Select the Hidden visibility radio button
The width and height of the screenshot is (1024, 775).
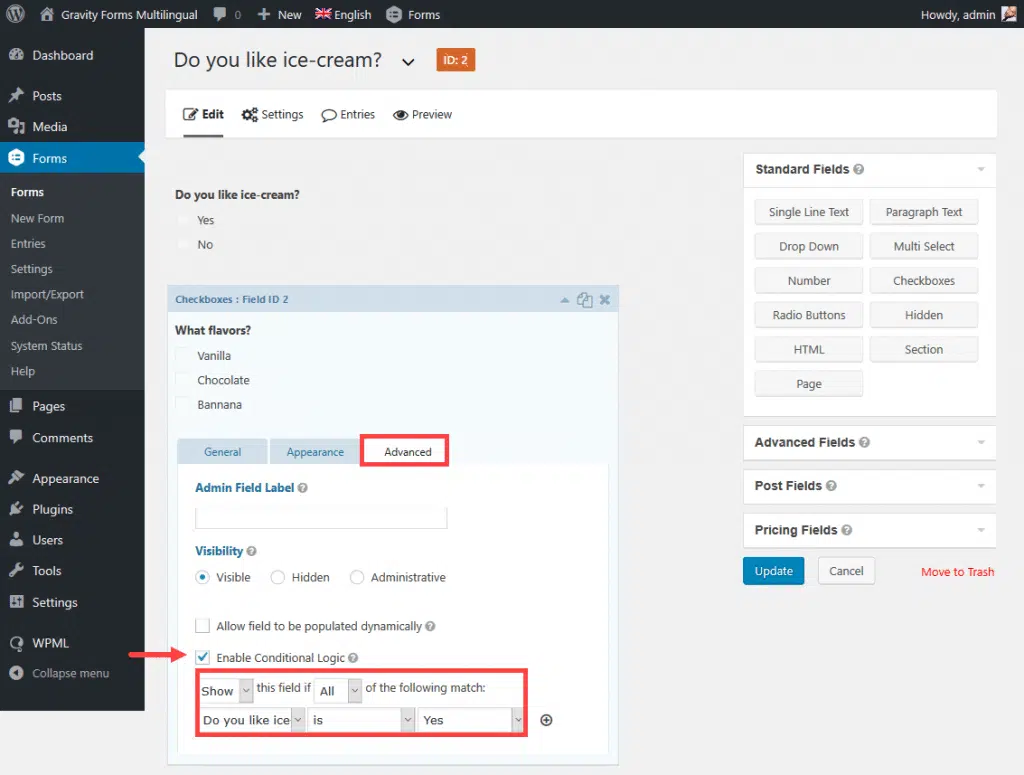(278, 577)
